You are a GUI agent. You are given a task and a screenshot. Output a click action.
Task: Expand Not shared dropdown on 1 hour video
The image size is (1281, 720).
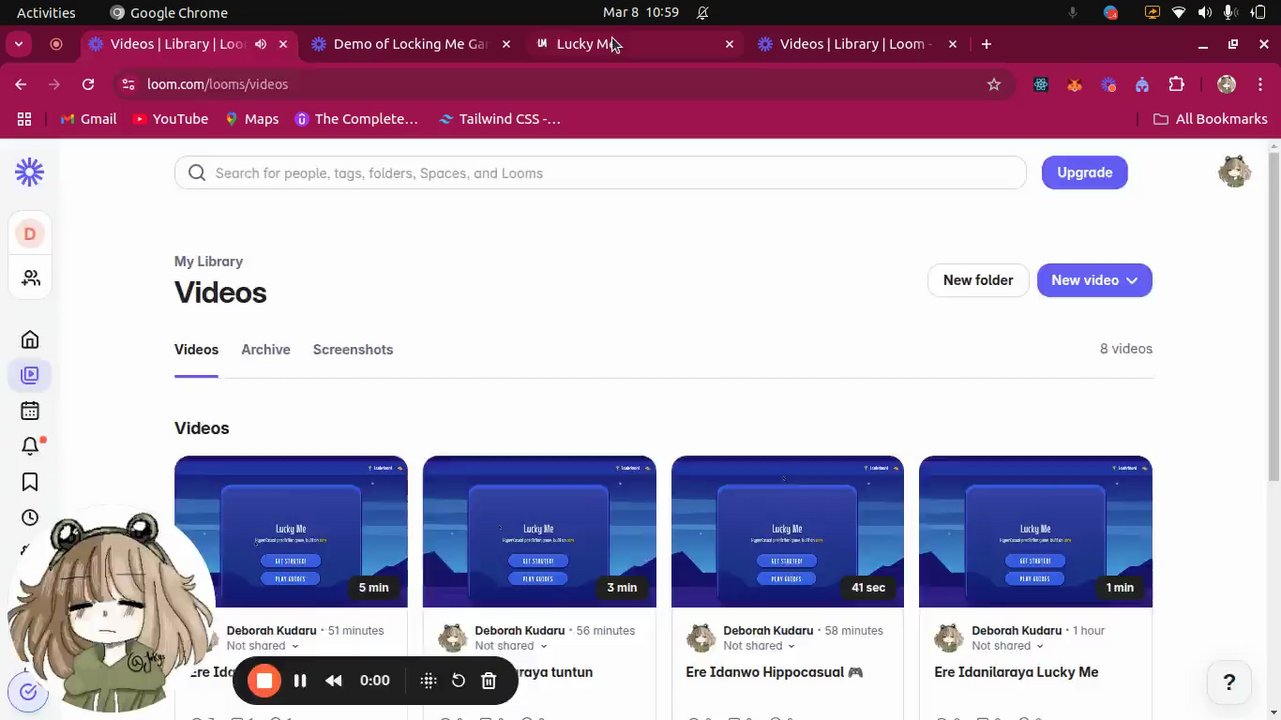(x=1040, y=646)
